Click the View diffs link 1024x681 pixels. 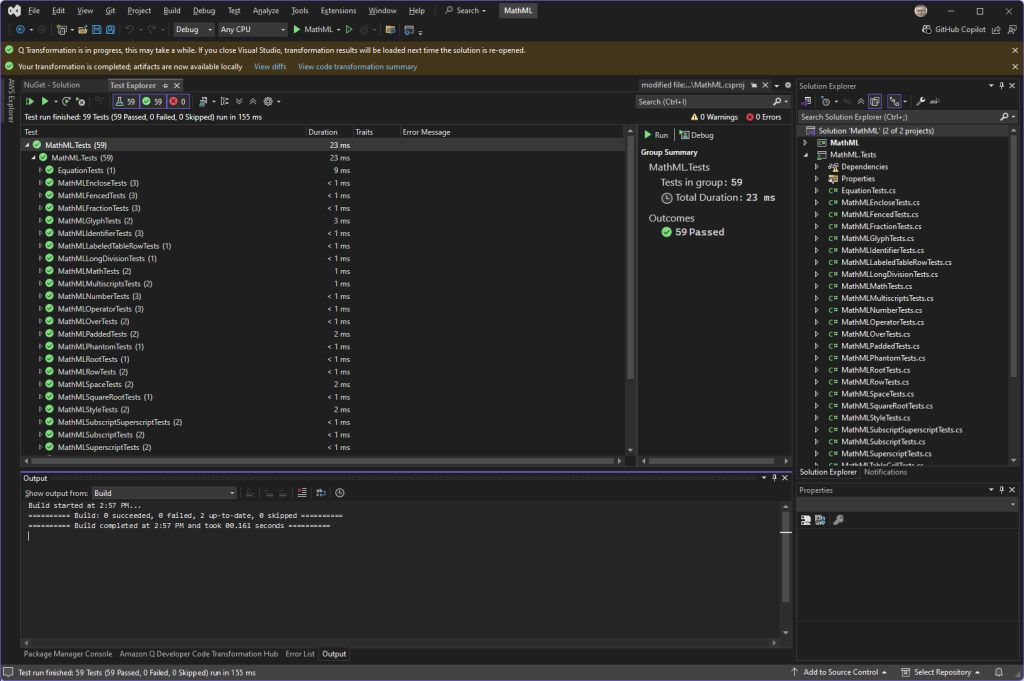point(270,67)
